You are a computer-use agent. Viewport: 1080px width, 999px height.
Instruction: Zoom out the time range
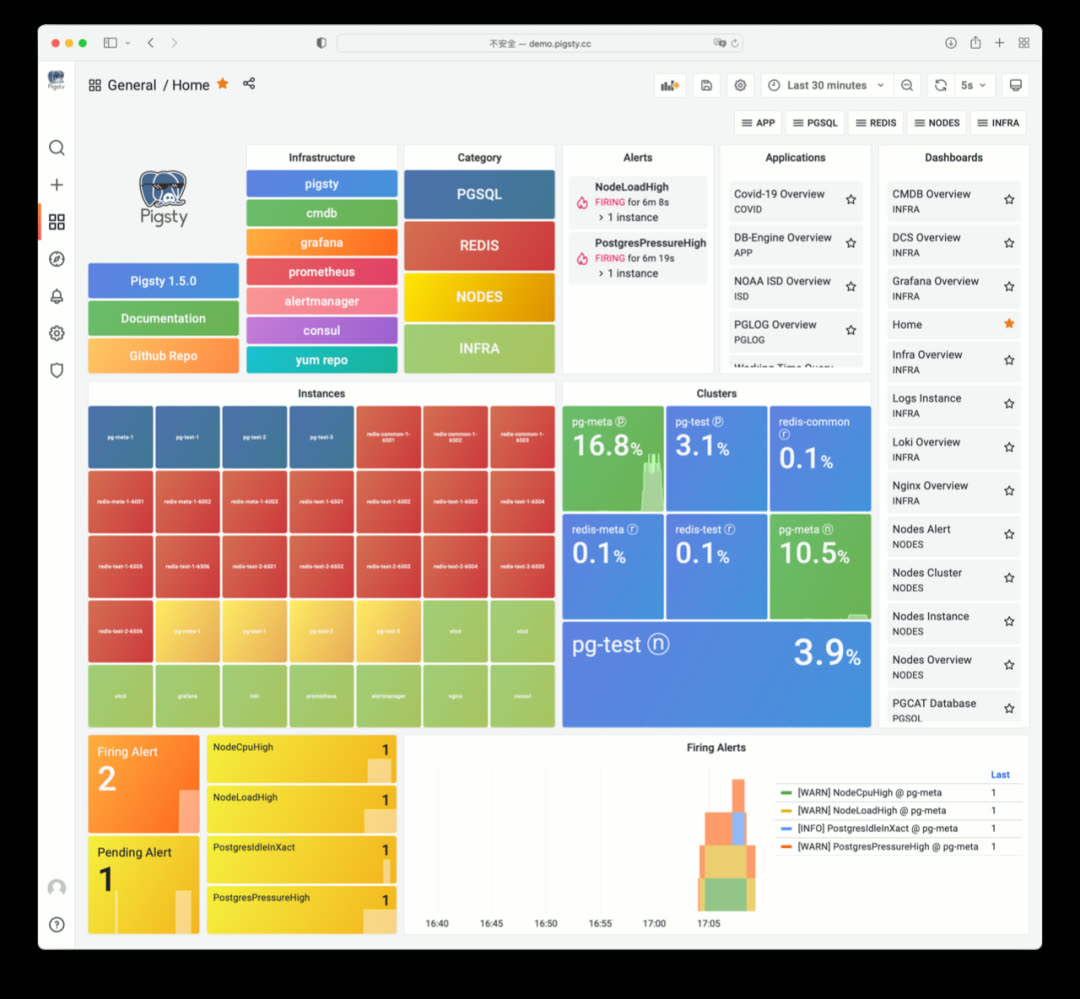[906, 85]
